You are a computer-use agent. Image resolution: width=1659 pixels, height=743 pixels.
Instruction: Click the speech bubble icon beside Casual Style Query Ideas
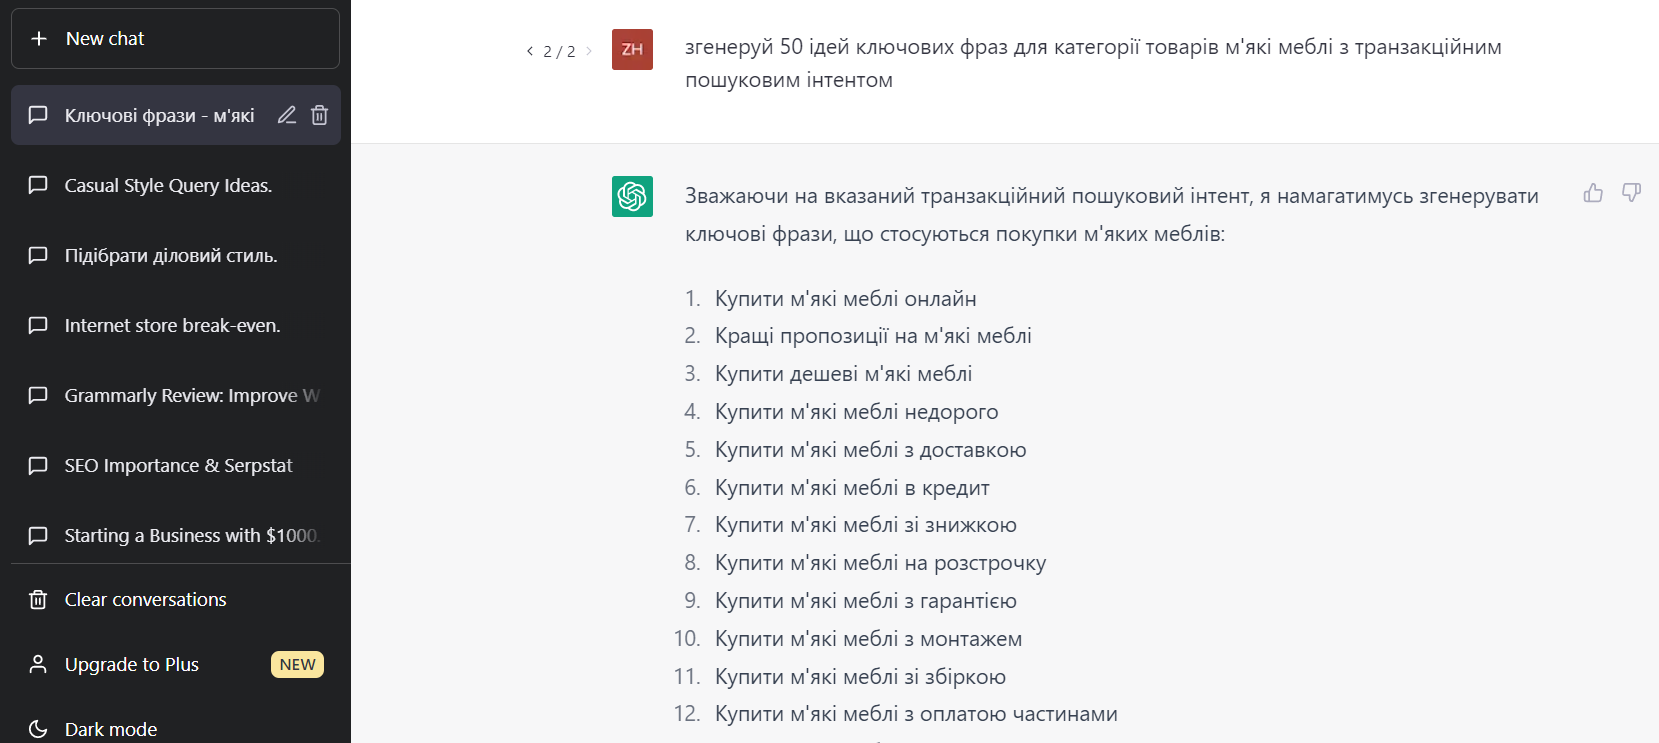tap(38, 185)
